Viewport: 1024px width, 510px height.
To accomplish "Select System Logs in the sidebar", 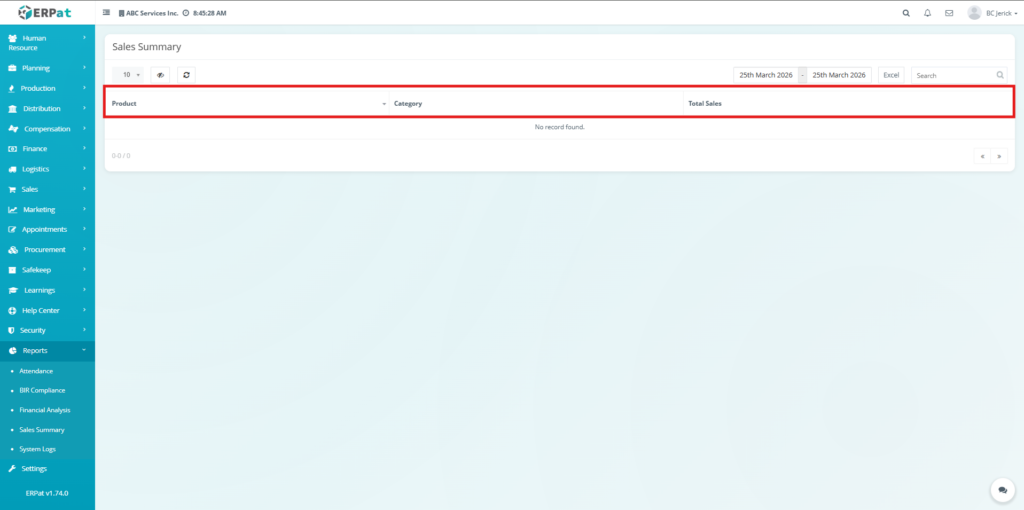I will pos(37,449).
